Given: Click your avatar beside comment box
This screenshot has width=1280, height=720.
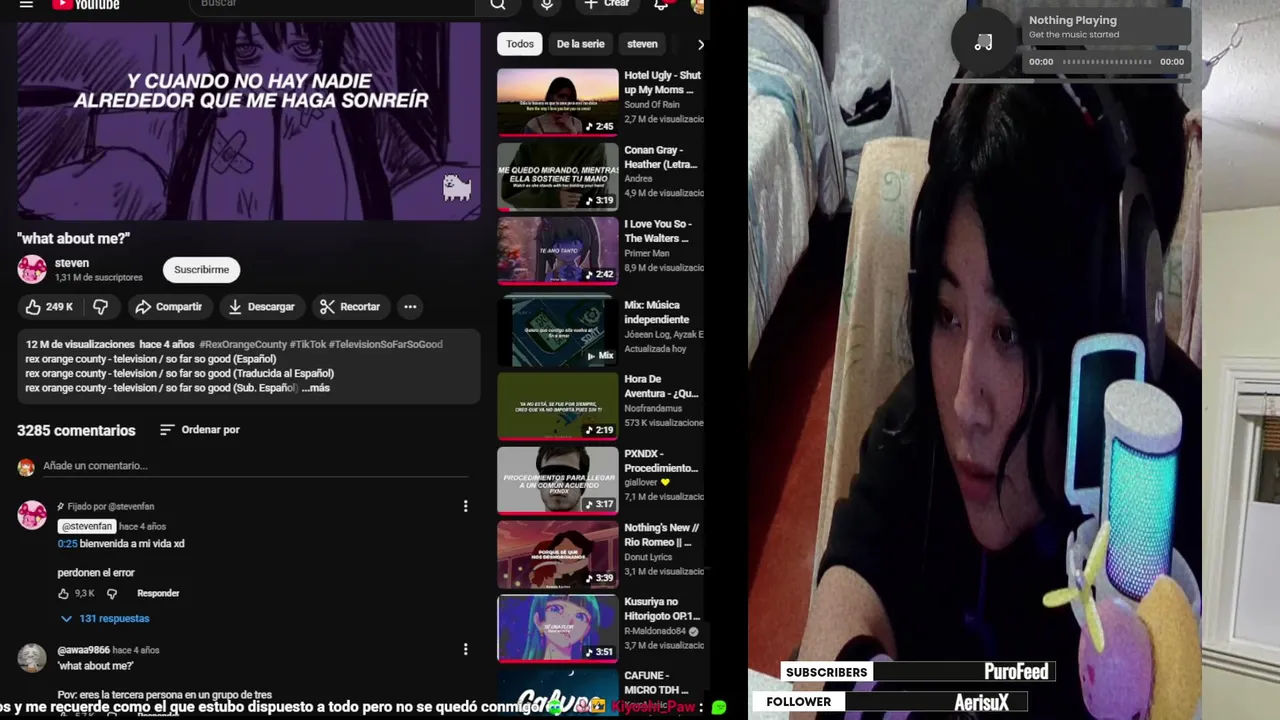Looking at the screenshot, I should pyautogui.click(x=26, y=467).
